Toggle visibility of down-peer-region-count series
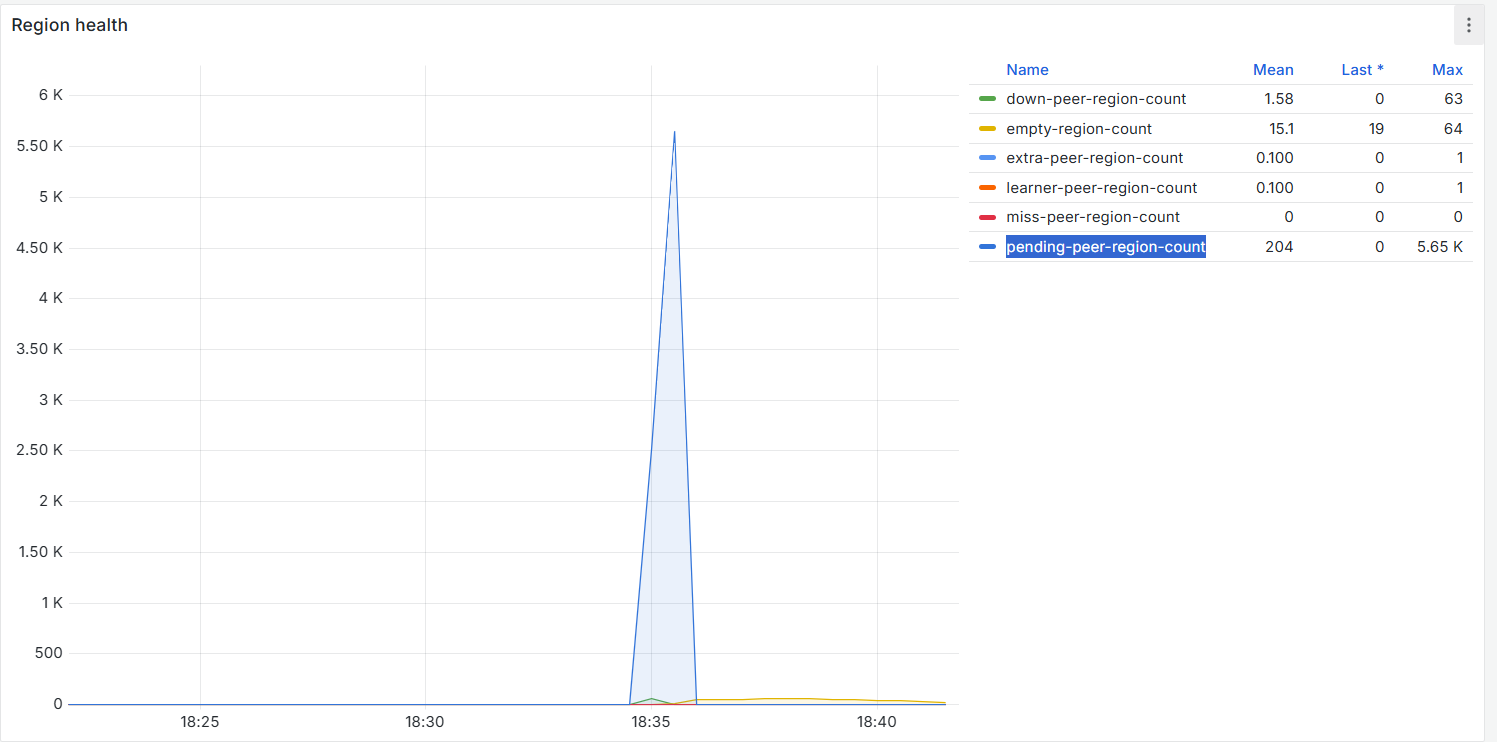Image resolution: width=1497 pixels, height=742 pixels. (1096, 99)
